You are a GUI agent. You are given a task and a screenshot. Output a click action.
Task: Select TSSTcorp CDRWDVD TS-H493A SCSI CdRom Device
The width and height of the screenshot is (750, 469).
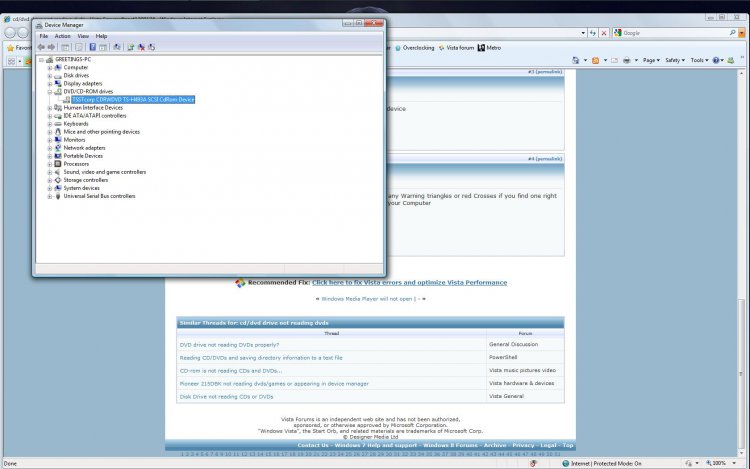pyautogui.click(x=133, y=99)
